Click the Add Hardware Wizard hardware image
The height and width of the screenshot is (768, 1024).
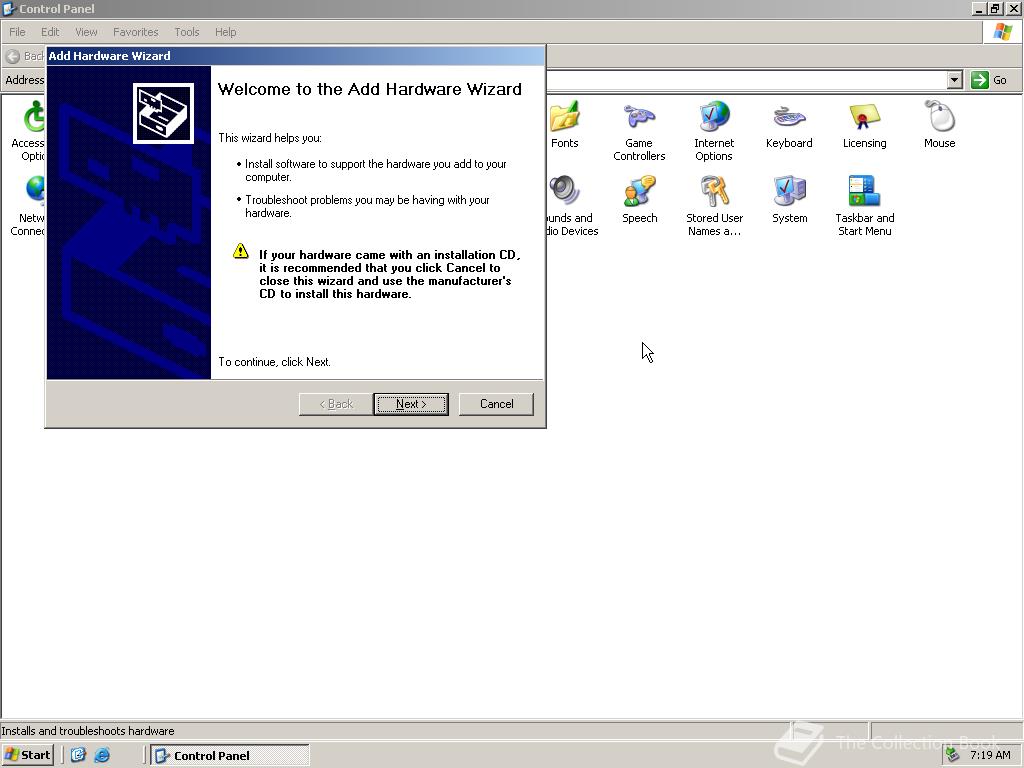(163, 114)
